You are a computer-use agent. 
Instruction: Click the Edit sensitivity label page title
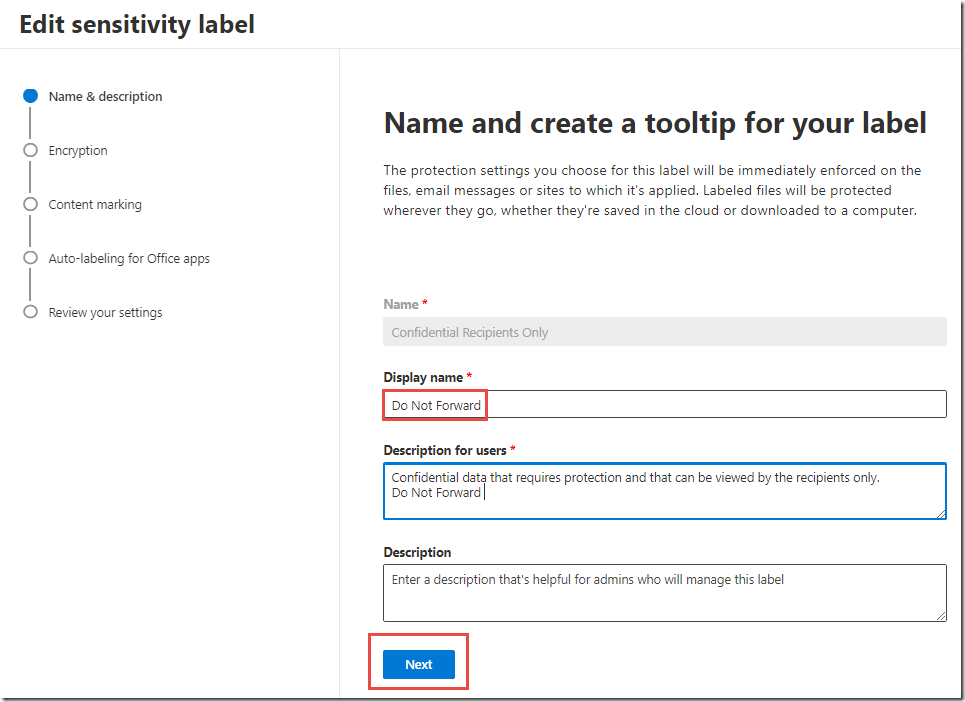pyautogui.click(x=137, y=24)
